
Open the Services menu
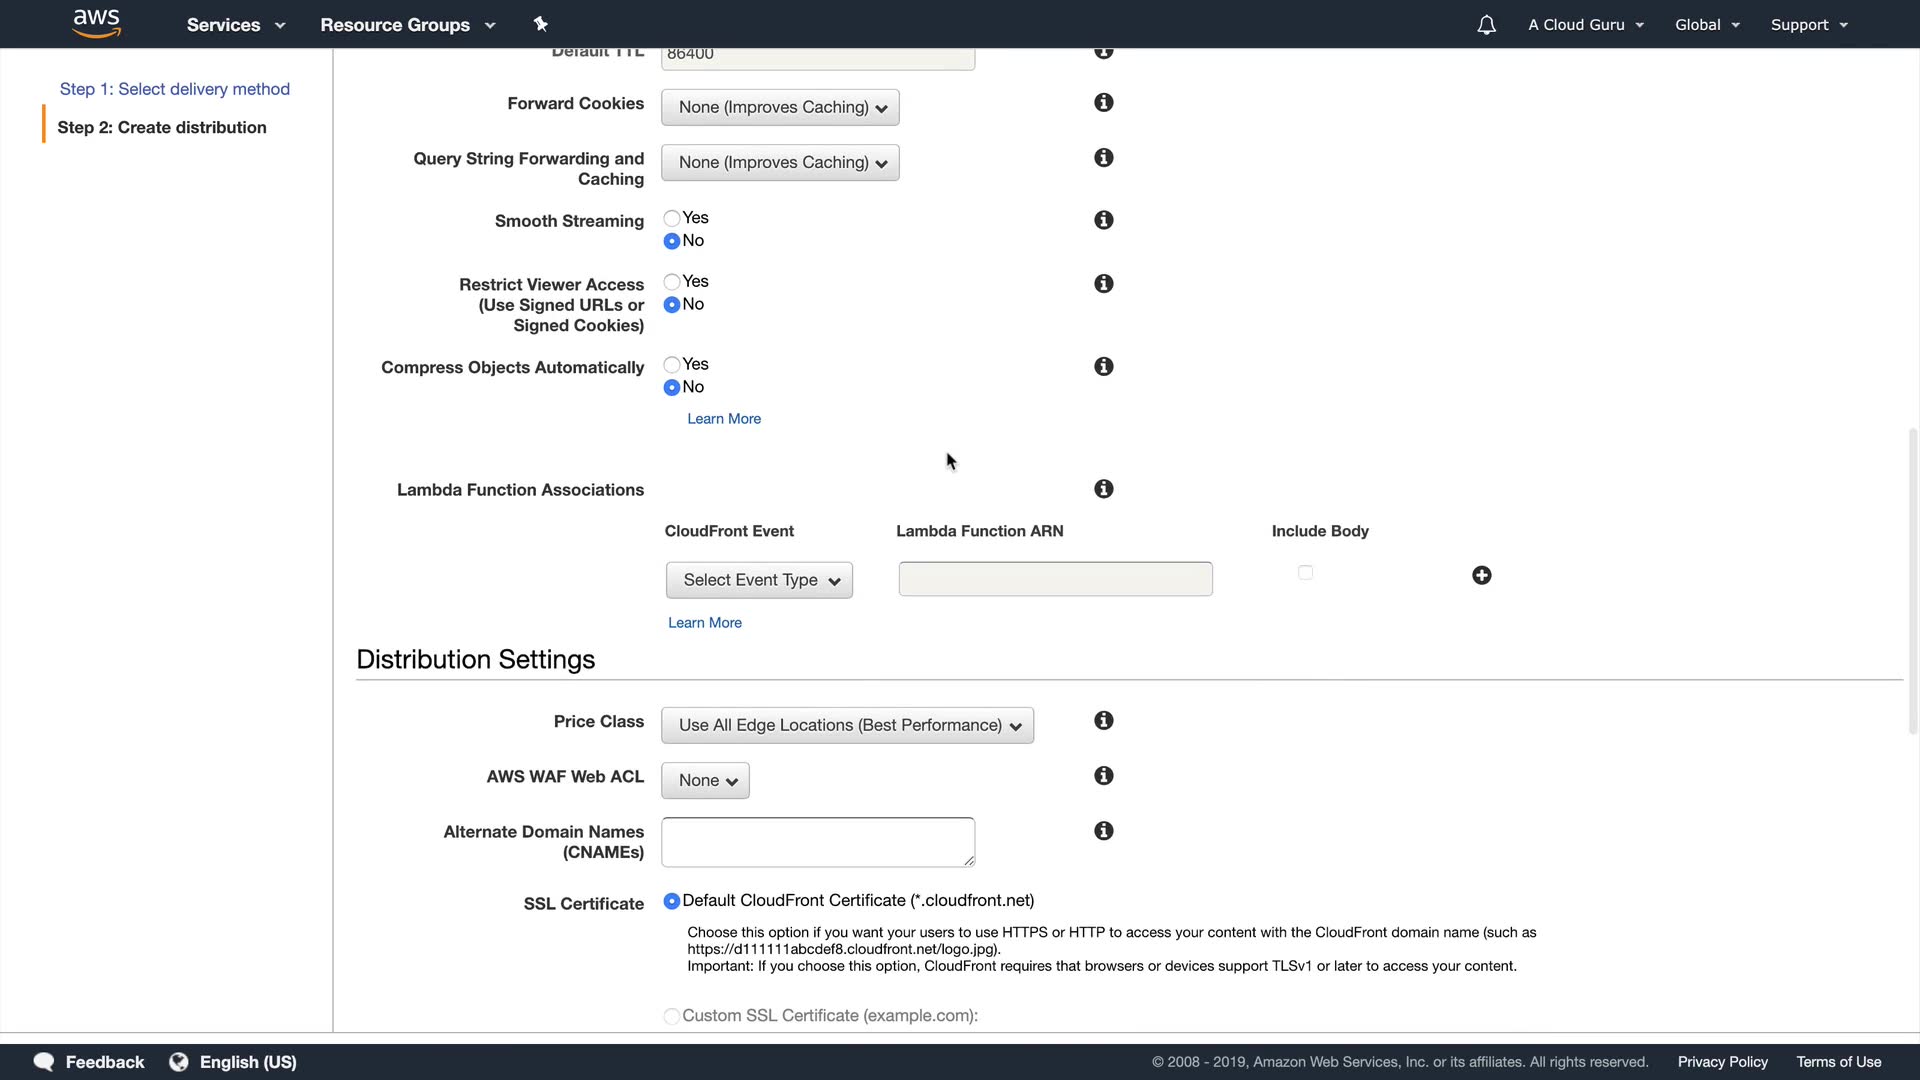[x=235, y=25]
